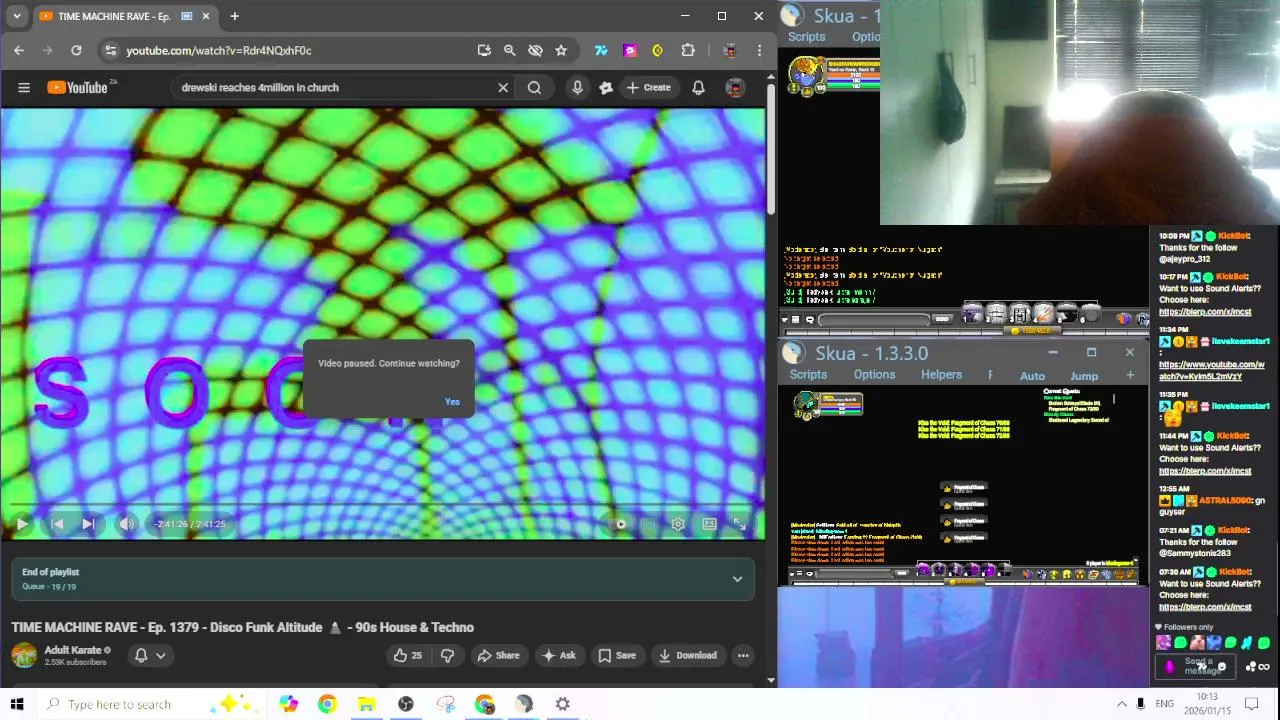Open the tab search dropdown arrow

pyautogui.click(x=16, y=16)
